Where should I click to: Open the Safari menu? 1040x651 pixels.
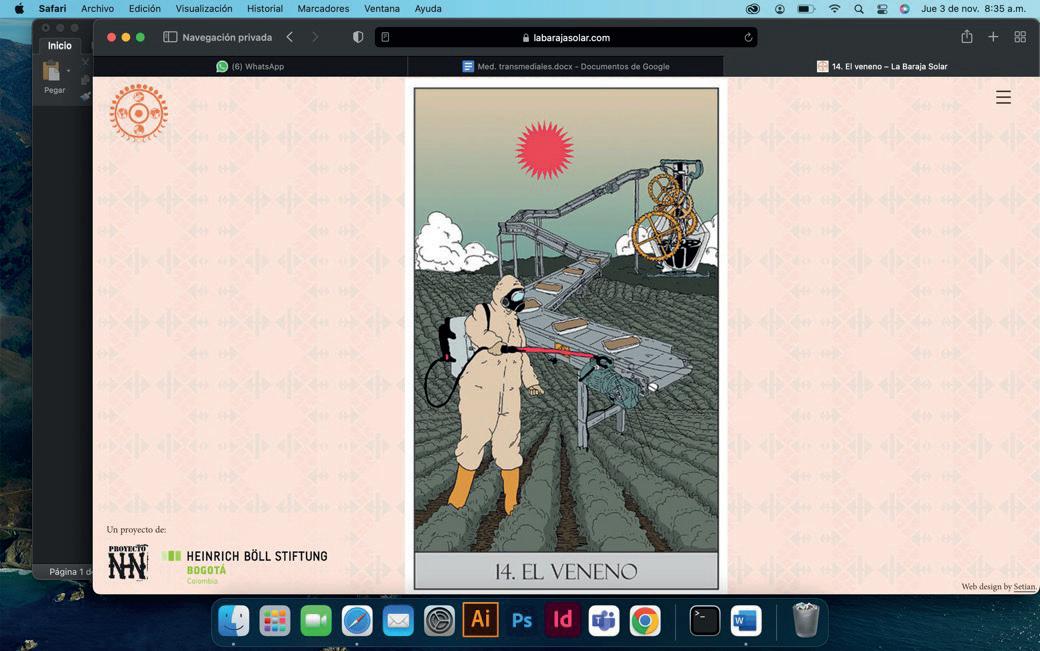pyautogui.click(x=52, y=9)
